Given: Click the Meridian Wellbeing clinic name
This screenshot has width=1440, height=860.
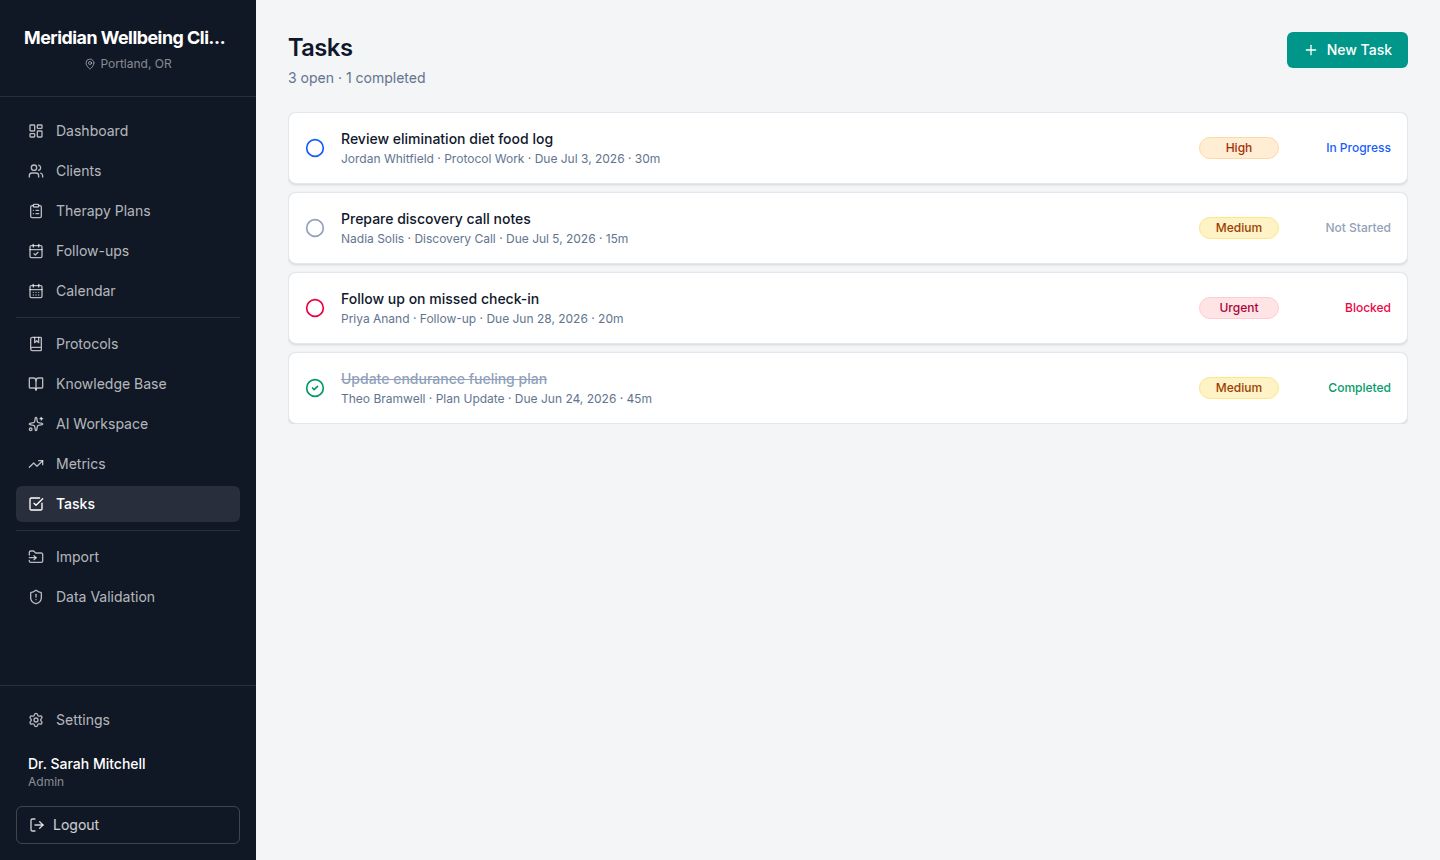Looking at the screenshot, I should [x=125, y=38].
